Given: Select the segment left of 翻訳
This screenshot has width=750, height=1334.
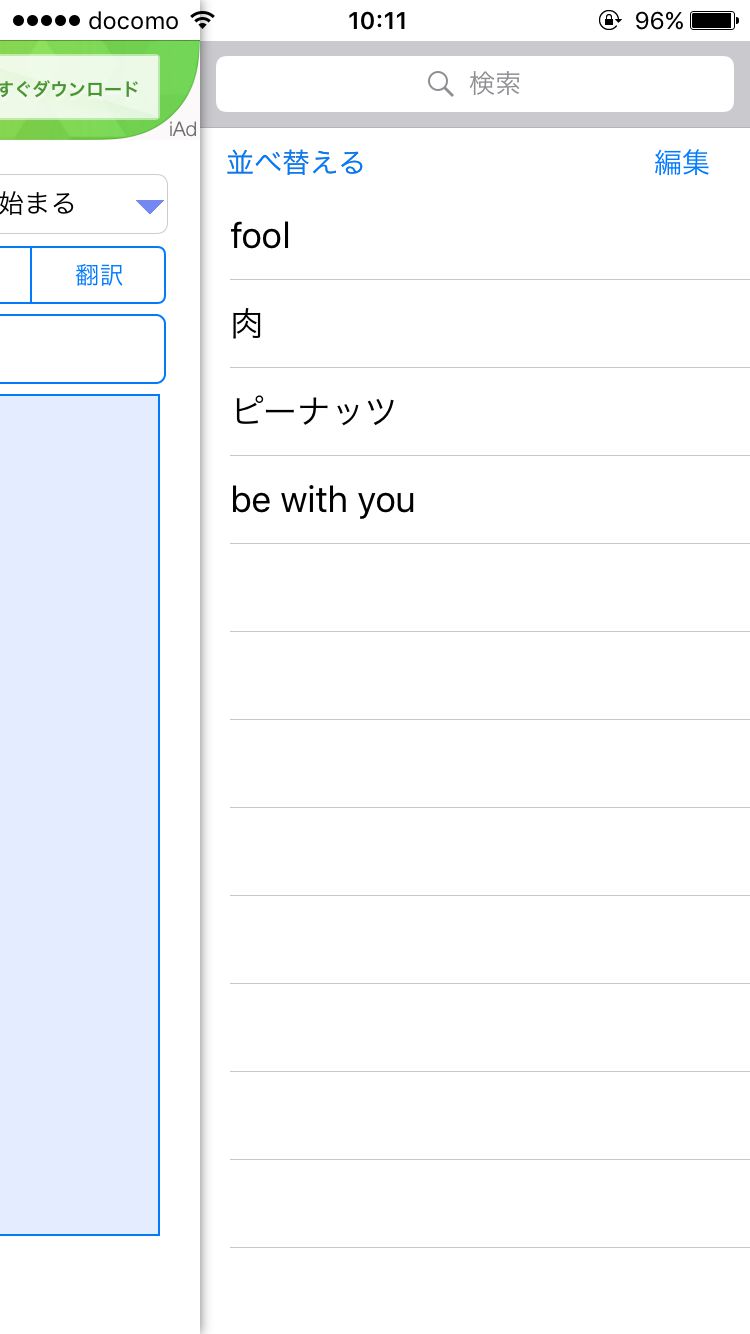Looking at the screenshot, I should pos(14,275).
